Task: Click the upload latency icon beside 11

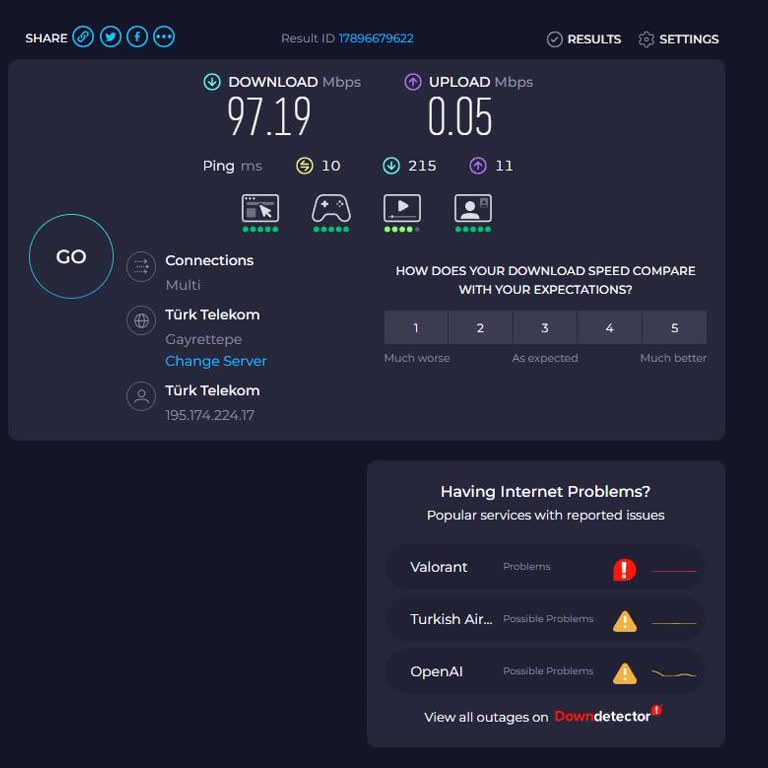Action: (x=478, y=166)
